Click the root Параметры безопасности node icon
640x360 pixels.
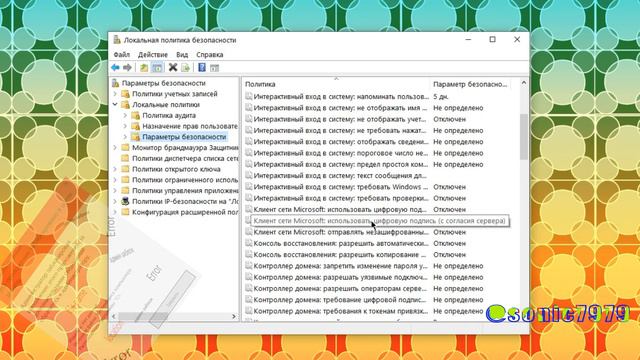[x=116, y=83]
